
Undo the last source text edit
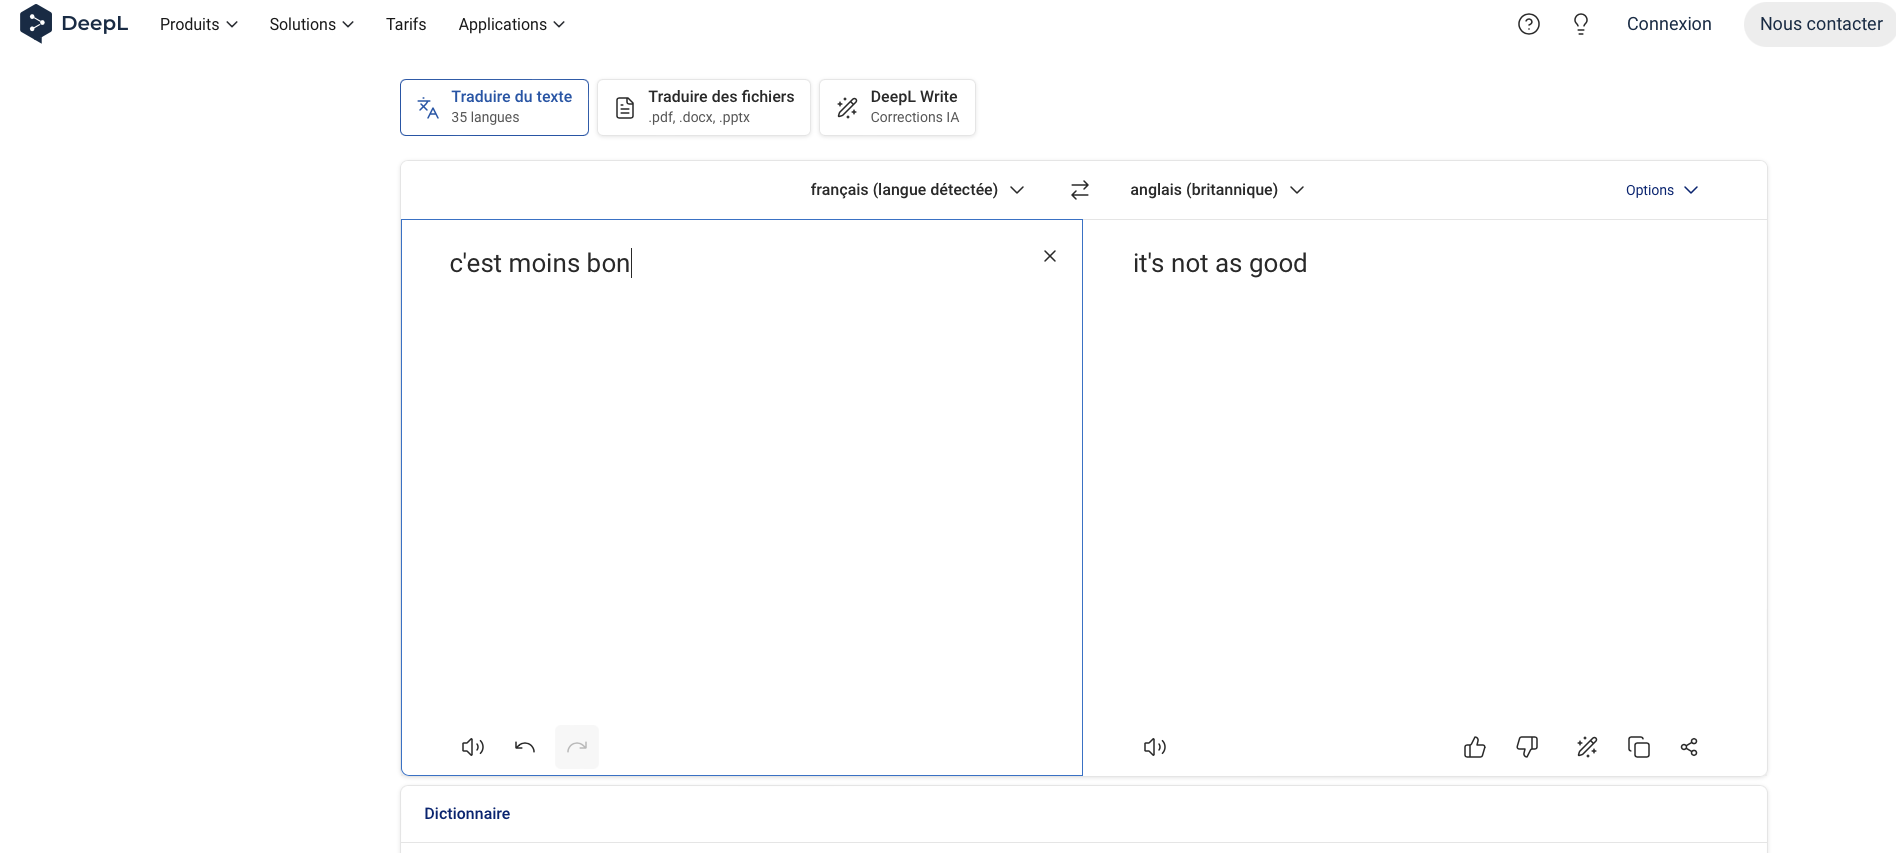pos(525,747)
